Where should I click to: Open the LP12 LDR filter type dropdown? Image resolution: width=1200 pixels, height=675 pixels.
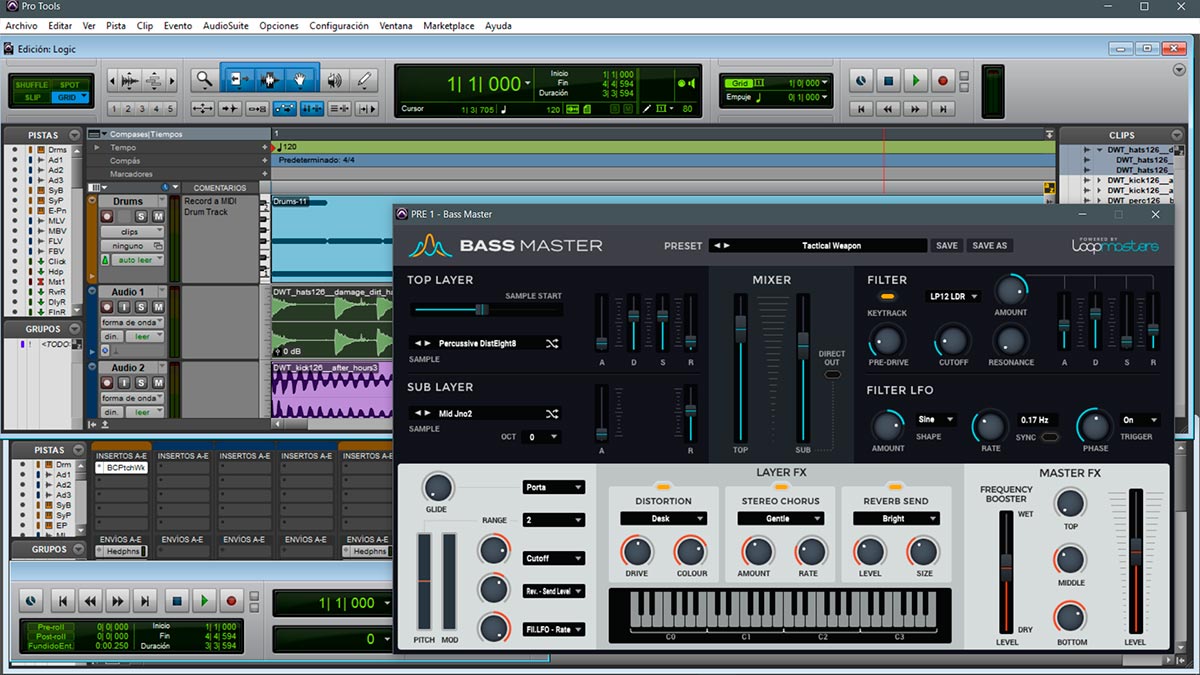tap(953, 297)
